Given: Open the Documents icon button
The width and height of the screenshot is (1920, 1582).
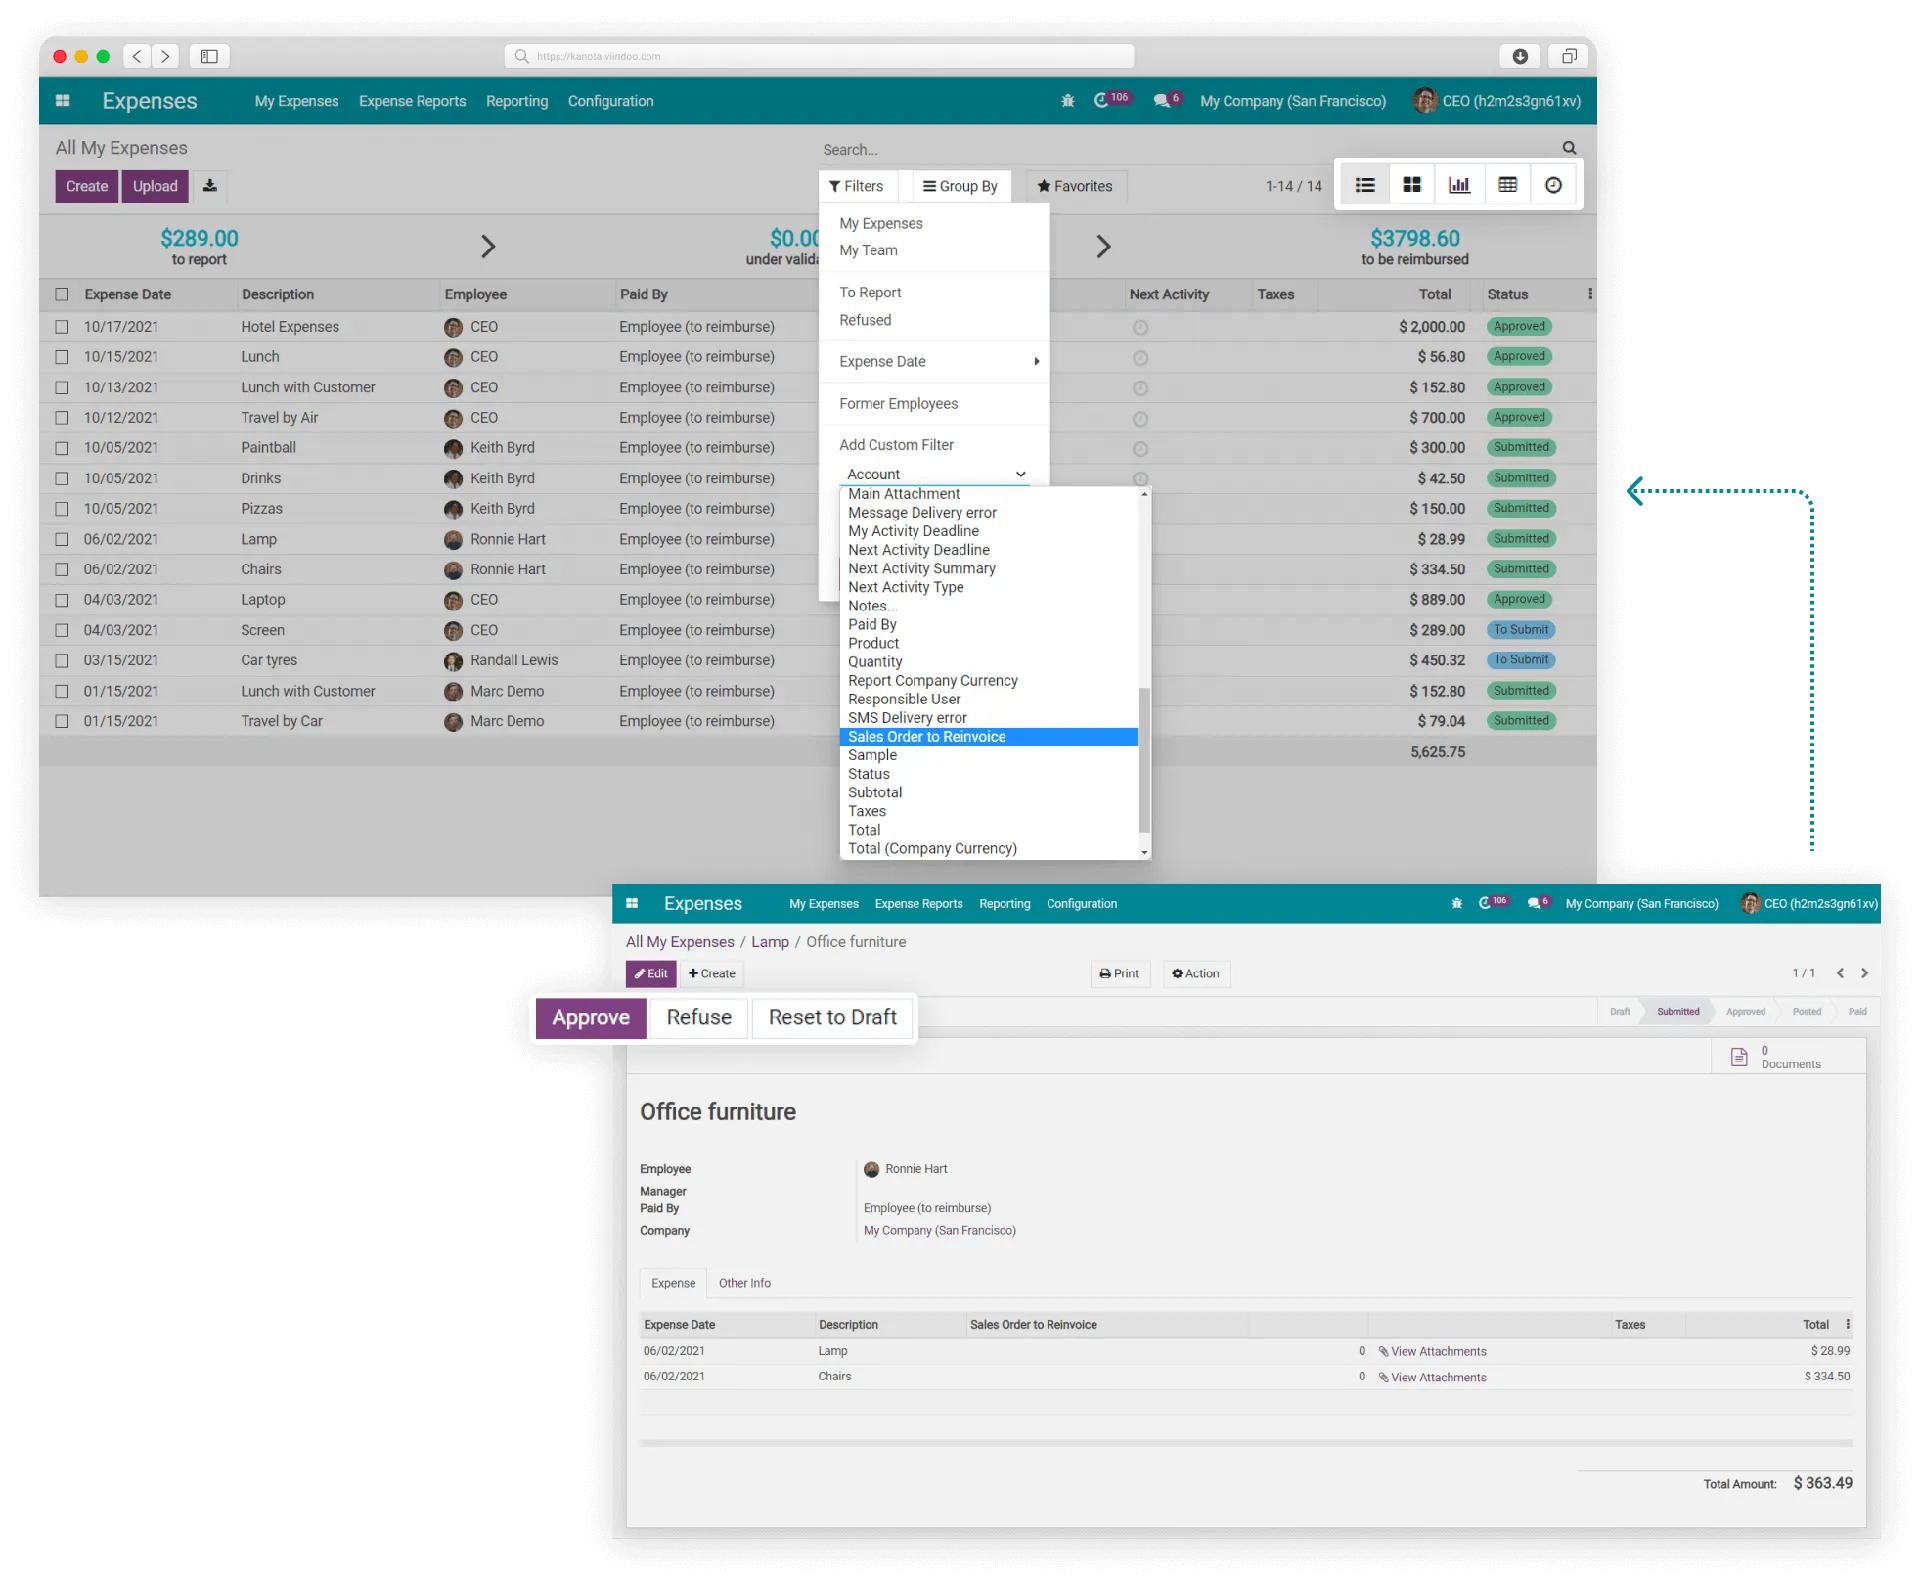Looking at the screenshot, I should click(x=1788, y=1057).
